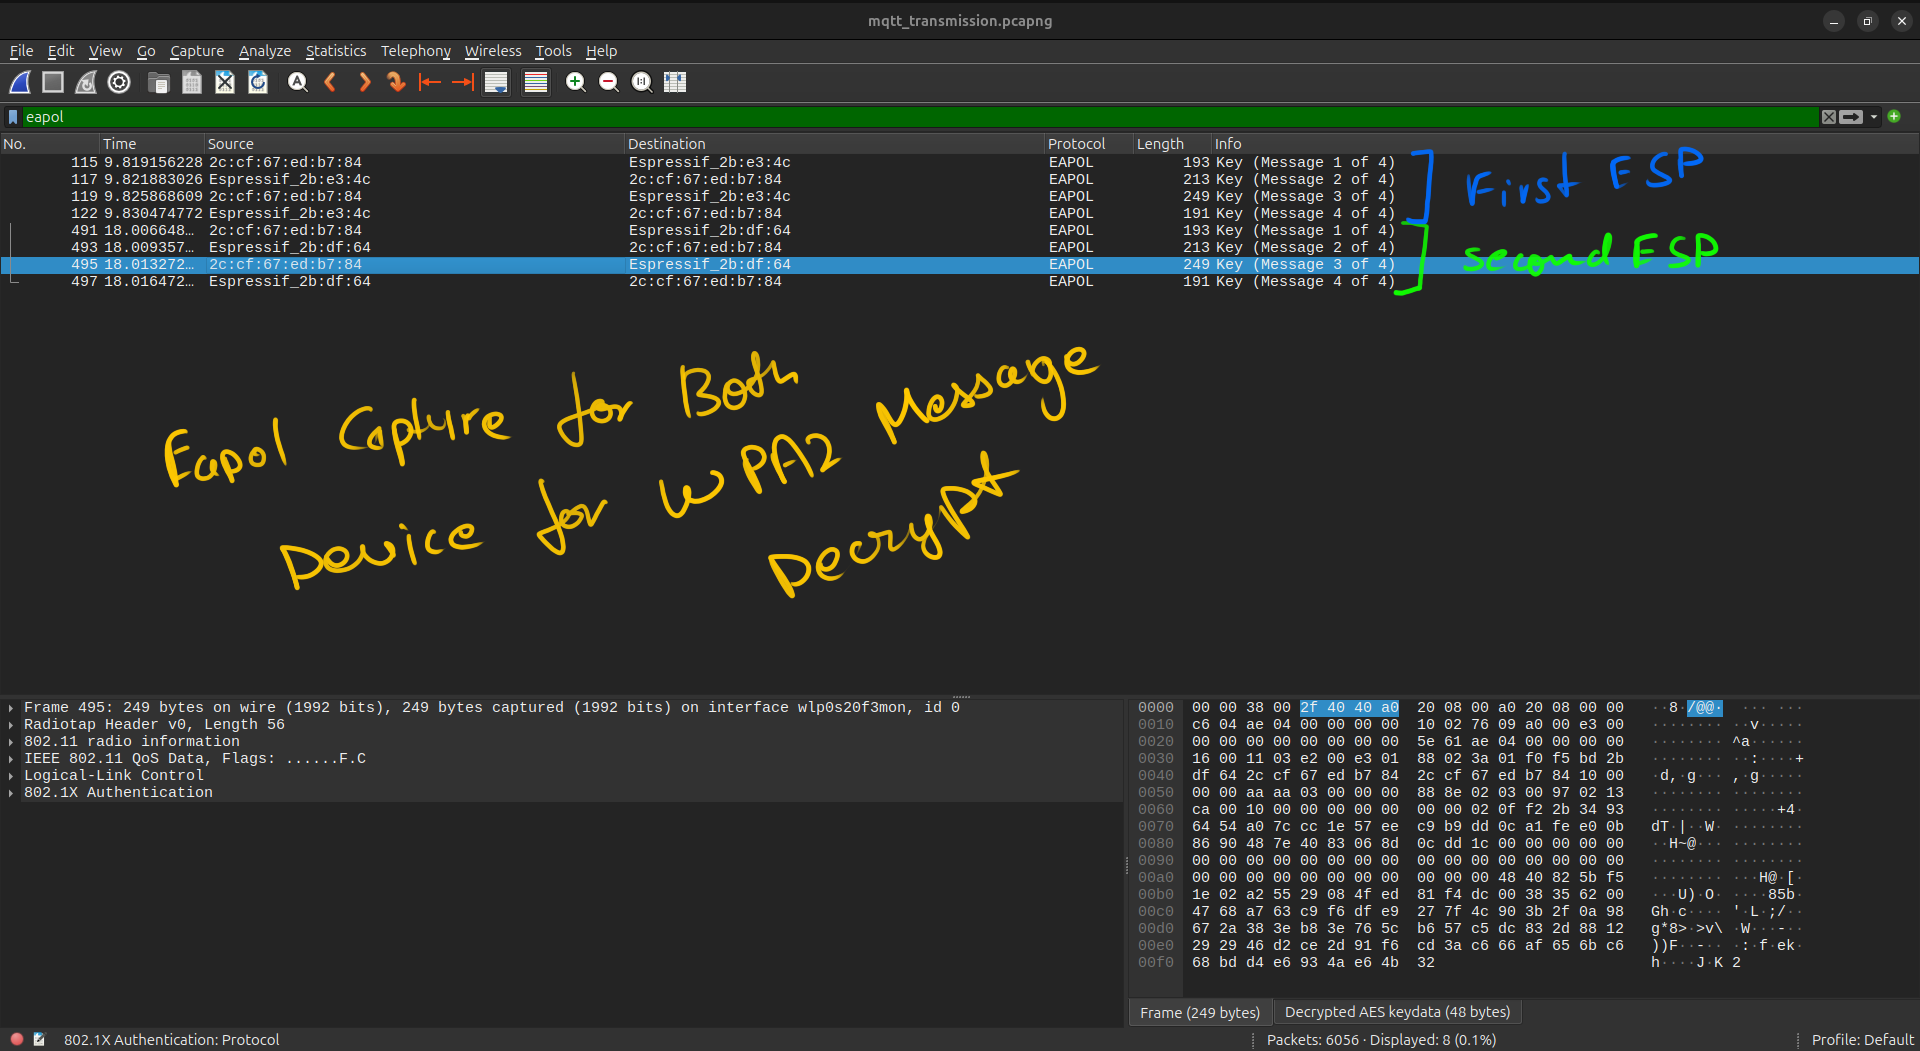Reset text to normal size
Viewport: 1920px width, 1051px height.
(642, 82)
